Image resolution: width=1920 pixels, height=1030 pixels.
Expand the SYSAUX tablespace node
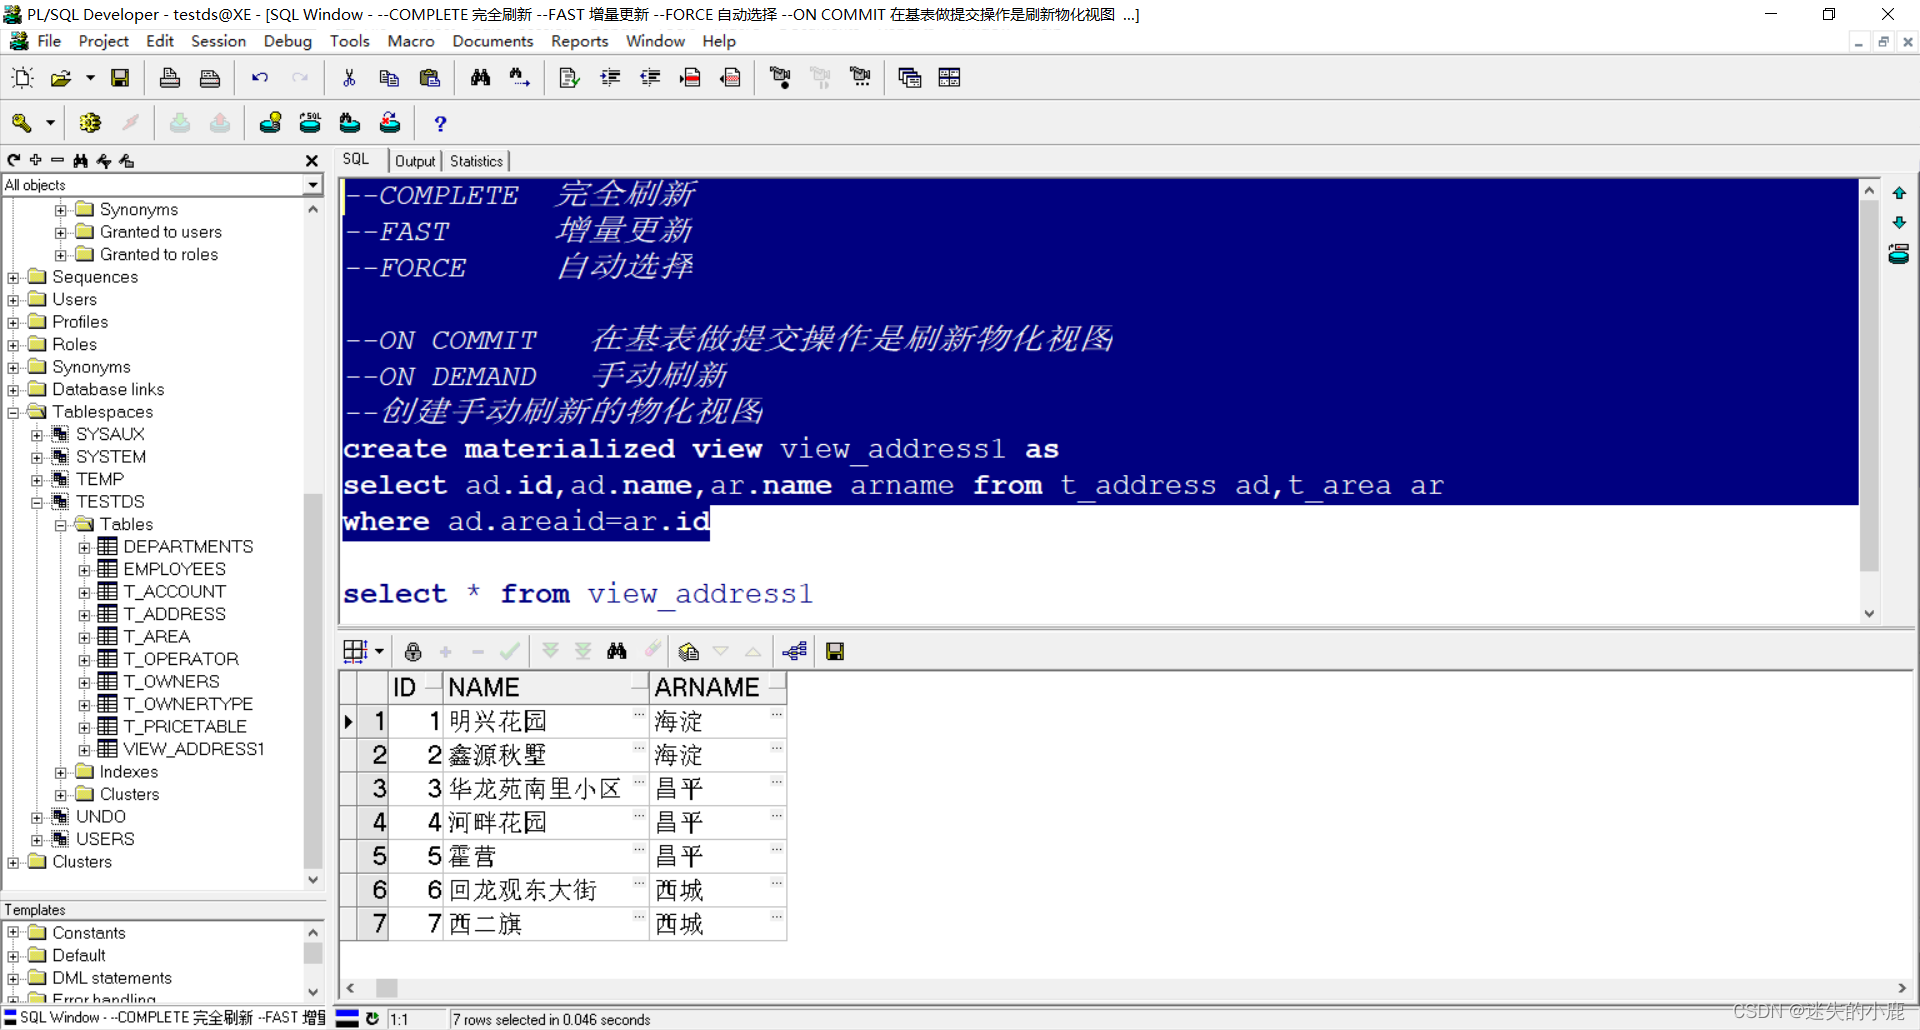point(37,435)
